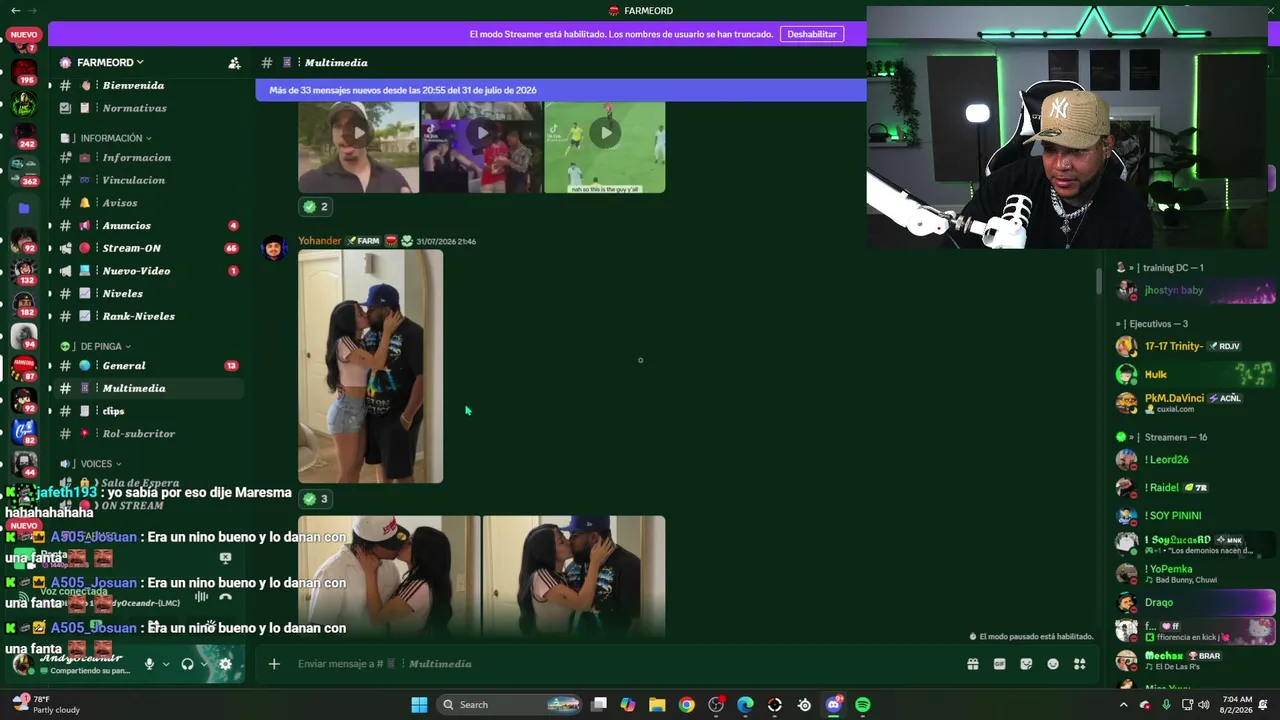Open server with 195 badge
This screenshot has height=720, width=1280.
(24, 72)
